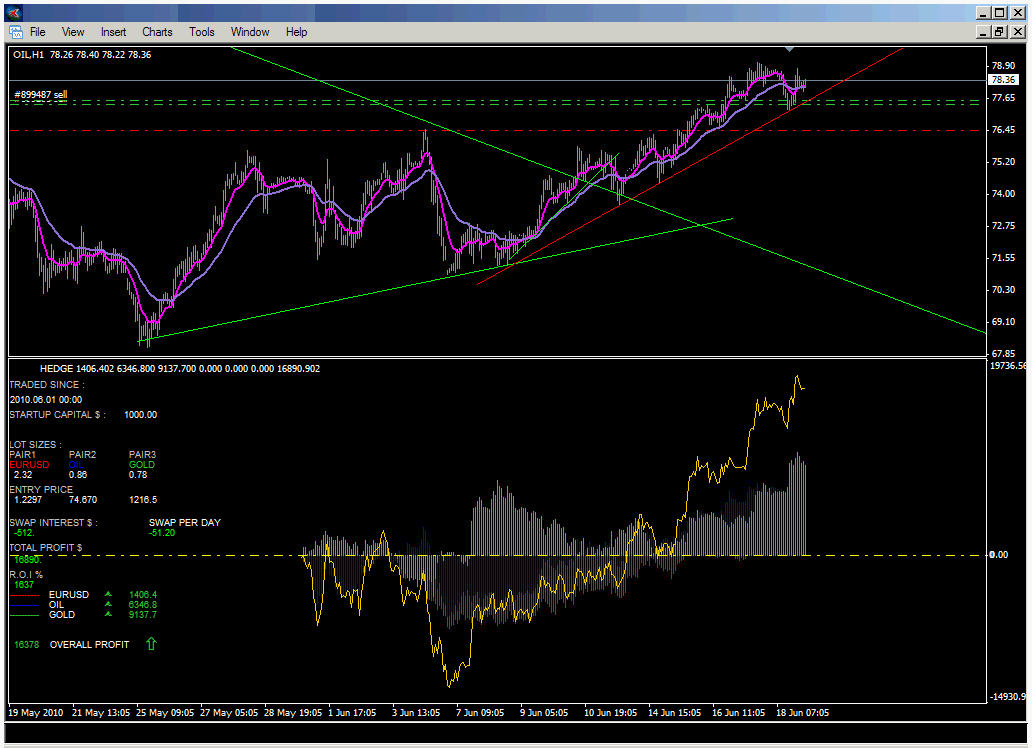This screenshot has width=1032, height=748.
Task: Restore down the inner chart window
Action: point(999,32)
